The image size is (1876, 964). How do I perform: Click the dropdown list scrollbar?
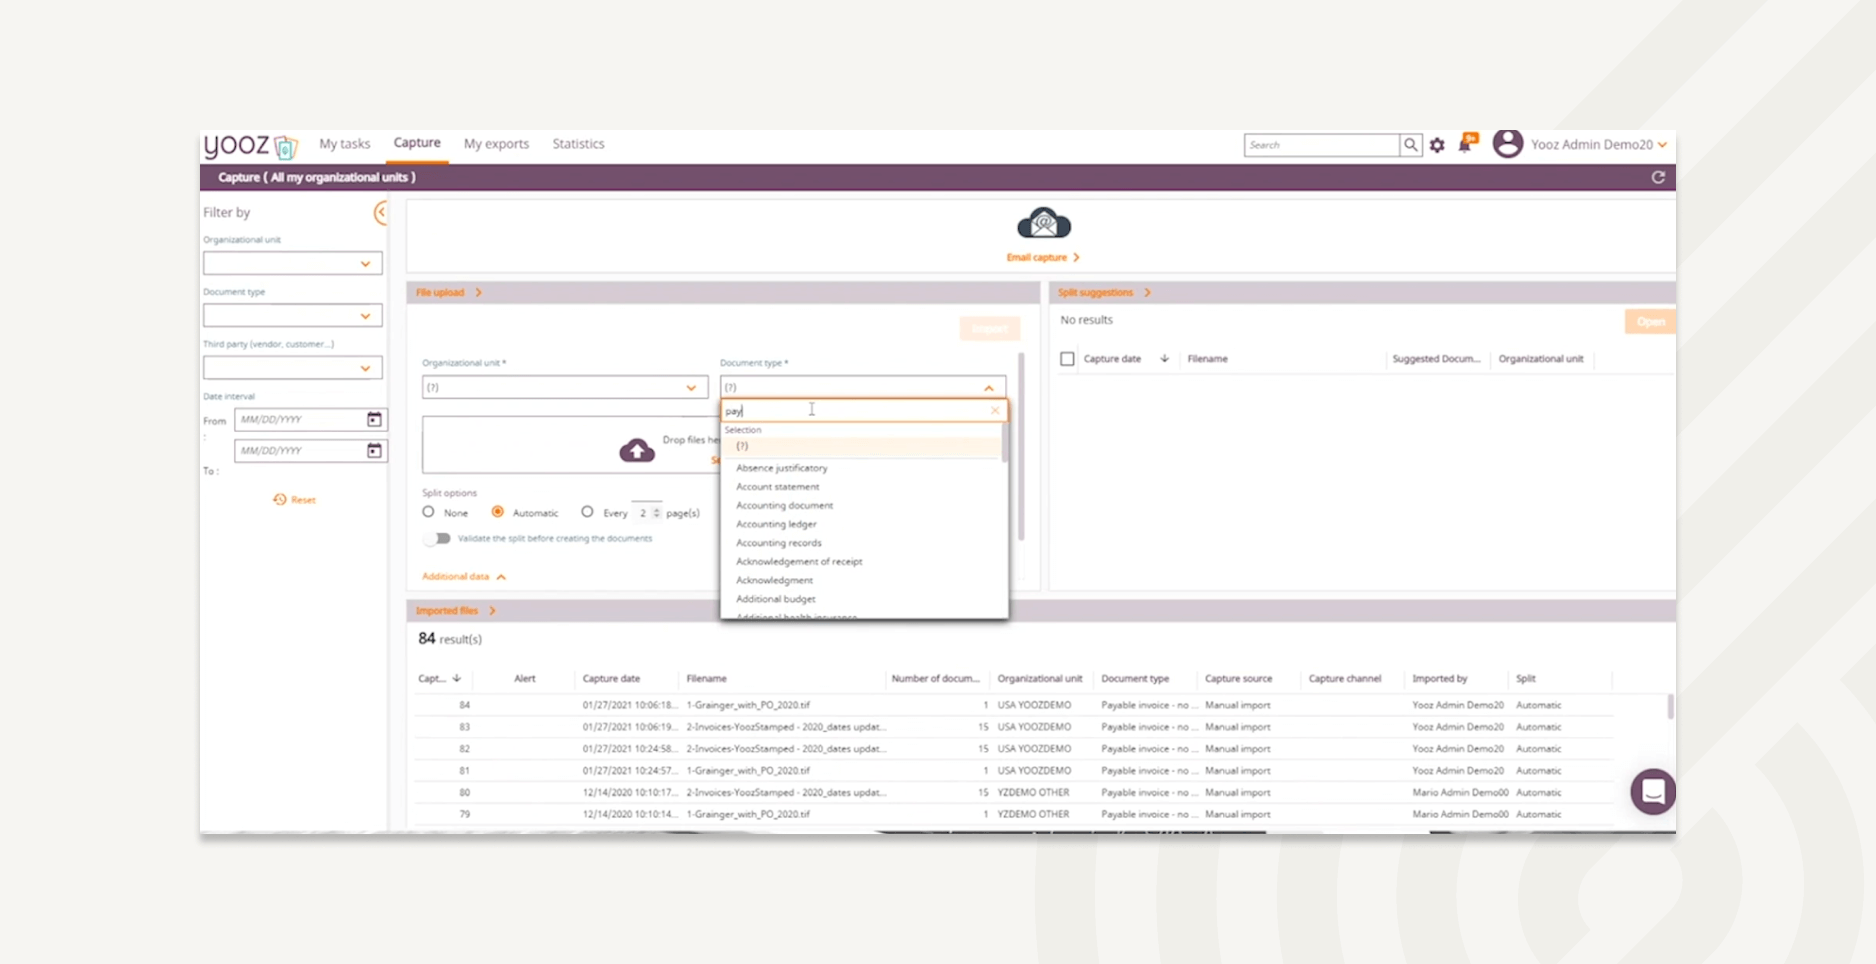[x=1004, y=443]
